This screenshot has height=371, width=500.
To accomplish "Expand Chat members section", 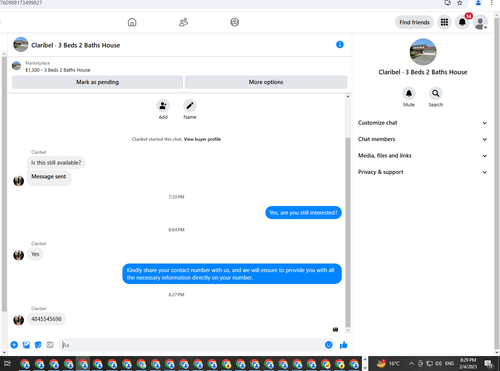I will pyautogui.click(x=422, y=139).
